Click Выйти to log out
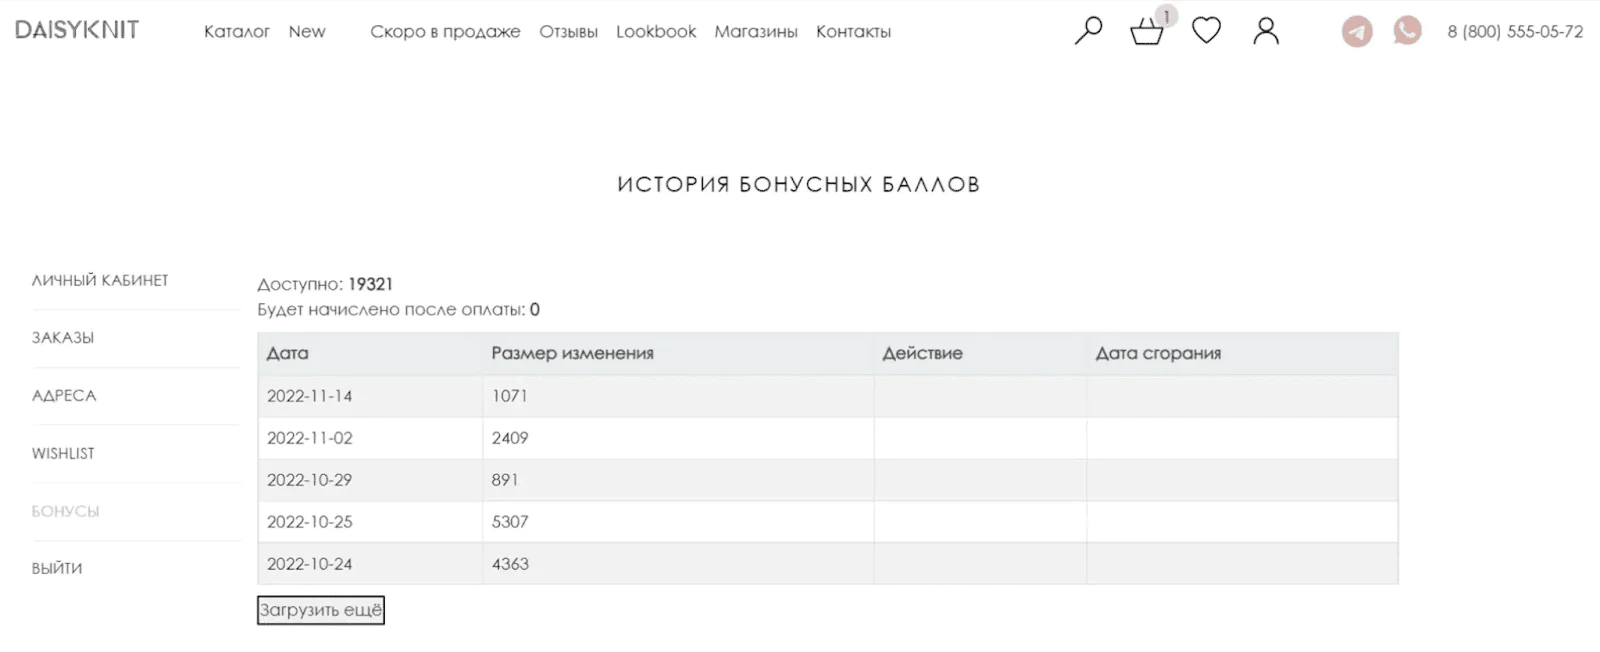 [x=57, y=568]
